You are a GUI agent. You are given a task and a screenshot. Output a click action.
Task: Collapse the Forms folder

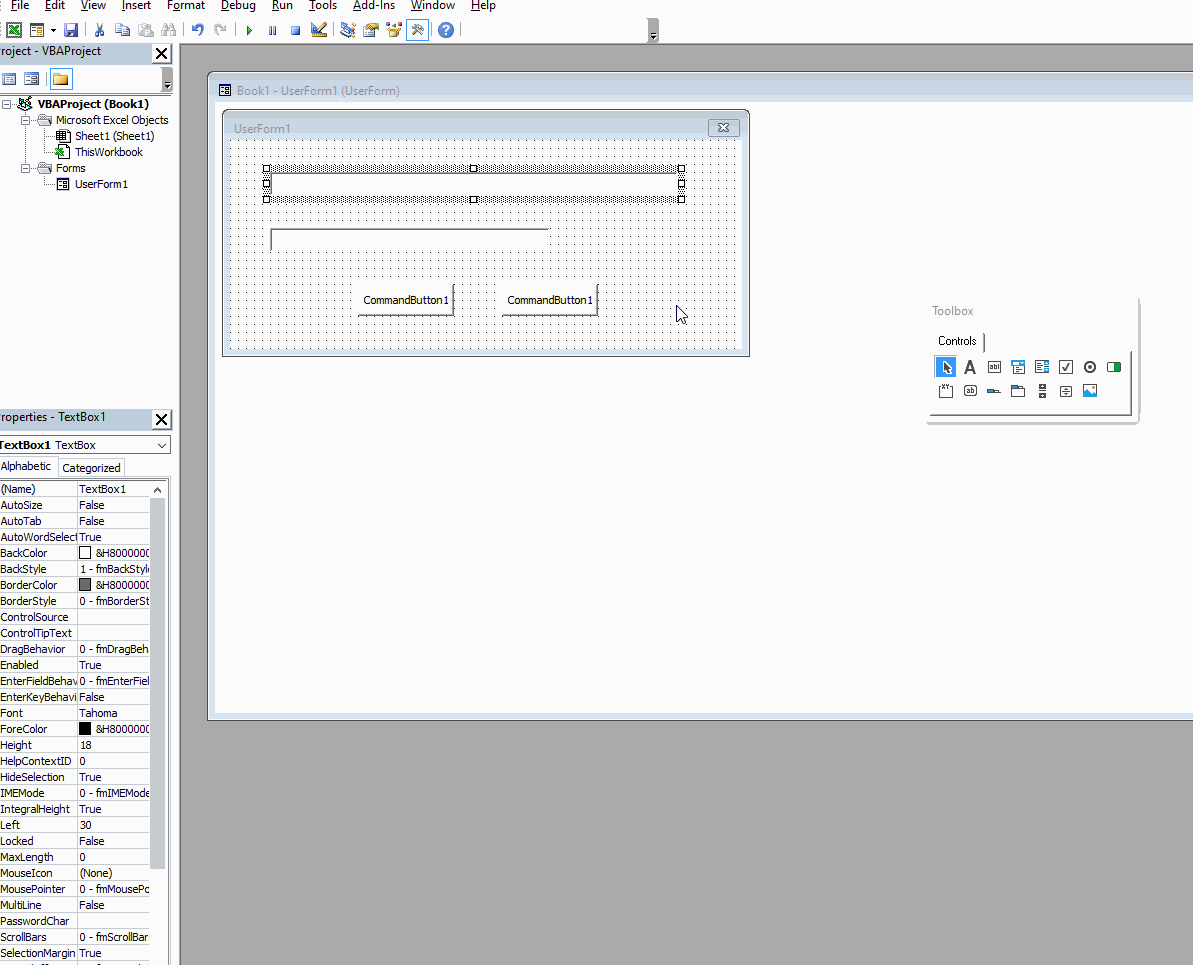tap(25, 168)
